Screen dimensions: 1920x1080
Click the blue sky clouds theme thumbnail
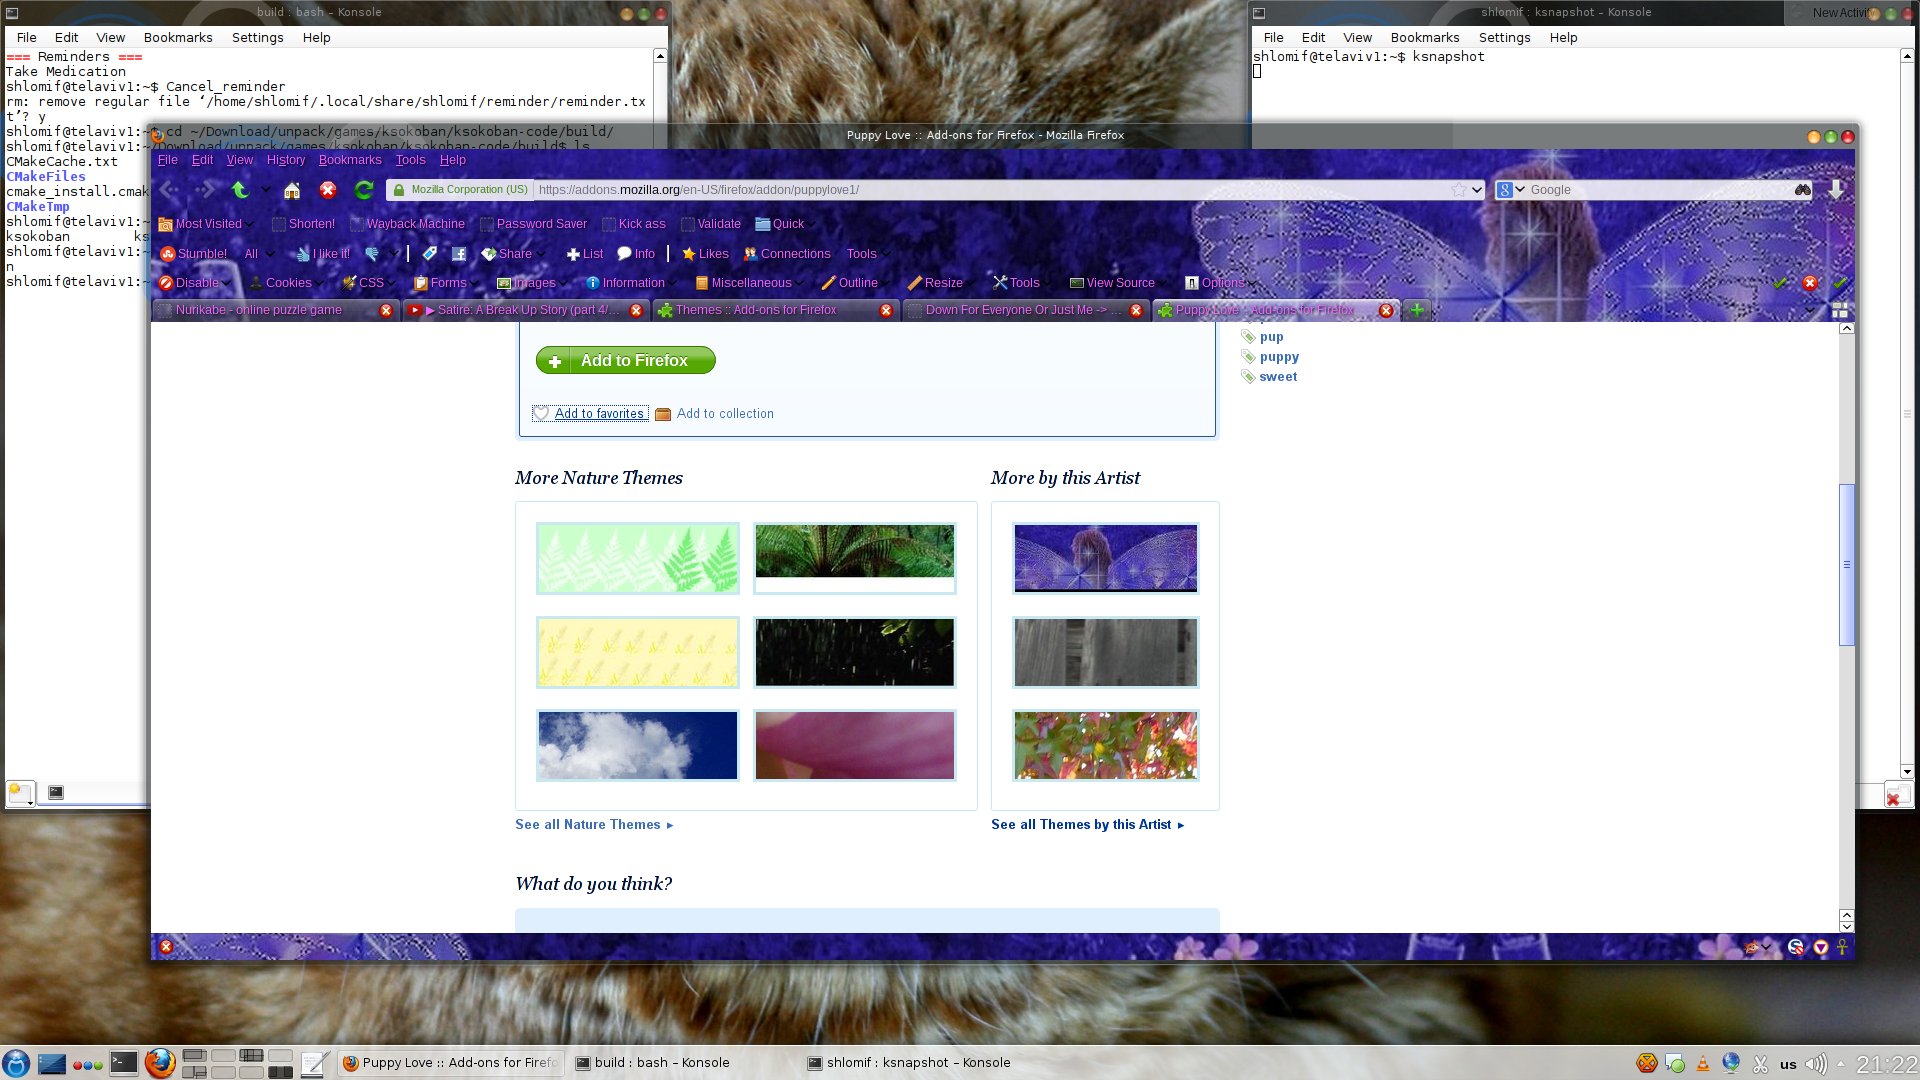(x=638, y=746)
